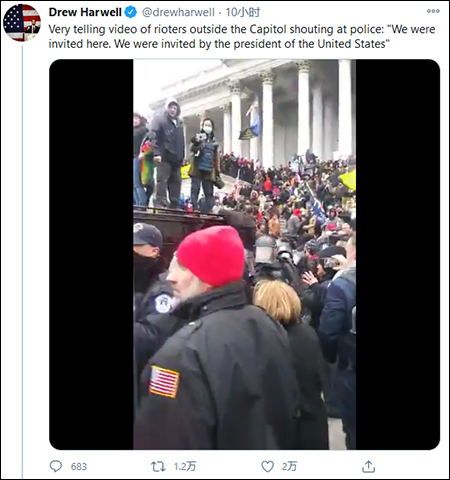Click the retweet arrows icon
This screenshot has width=450, height=480.
(x=158, y=466)
